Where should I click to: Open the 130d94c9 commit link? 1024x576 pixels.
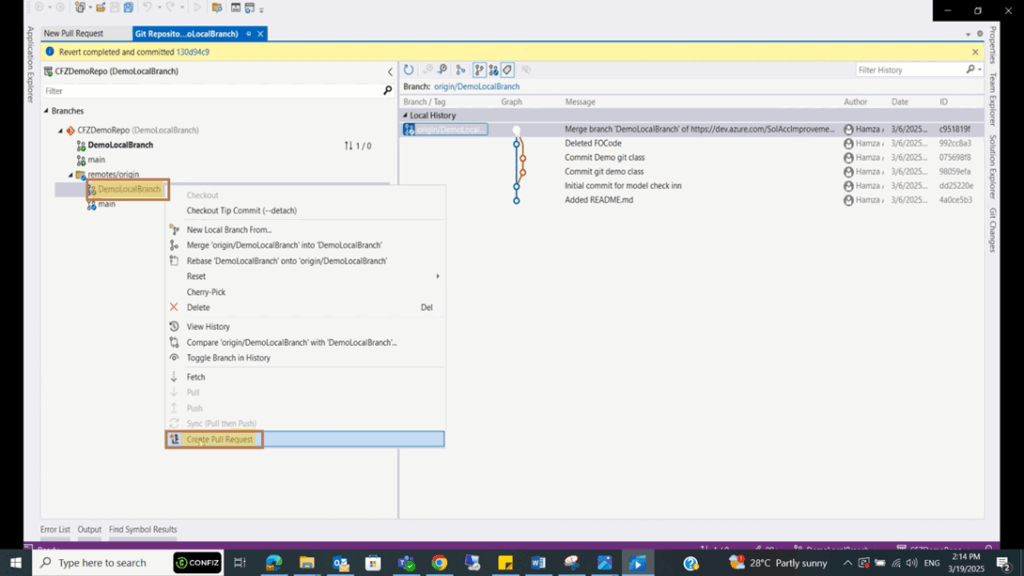click(x=193, y=52)
